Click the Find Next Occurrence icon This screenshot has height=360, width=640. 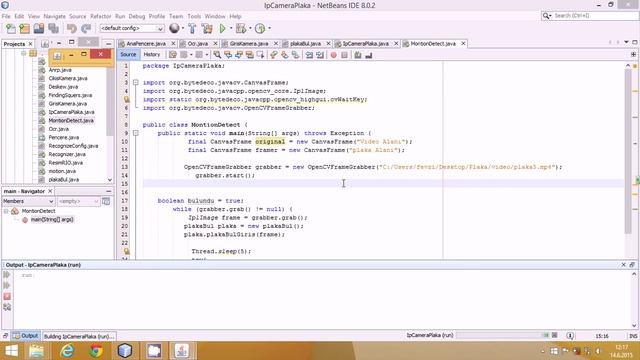239,55
